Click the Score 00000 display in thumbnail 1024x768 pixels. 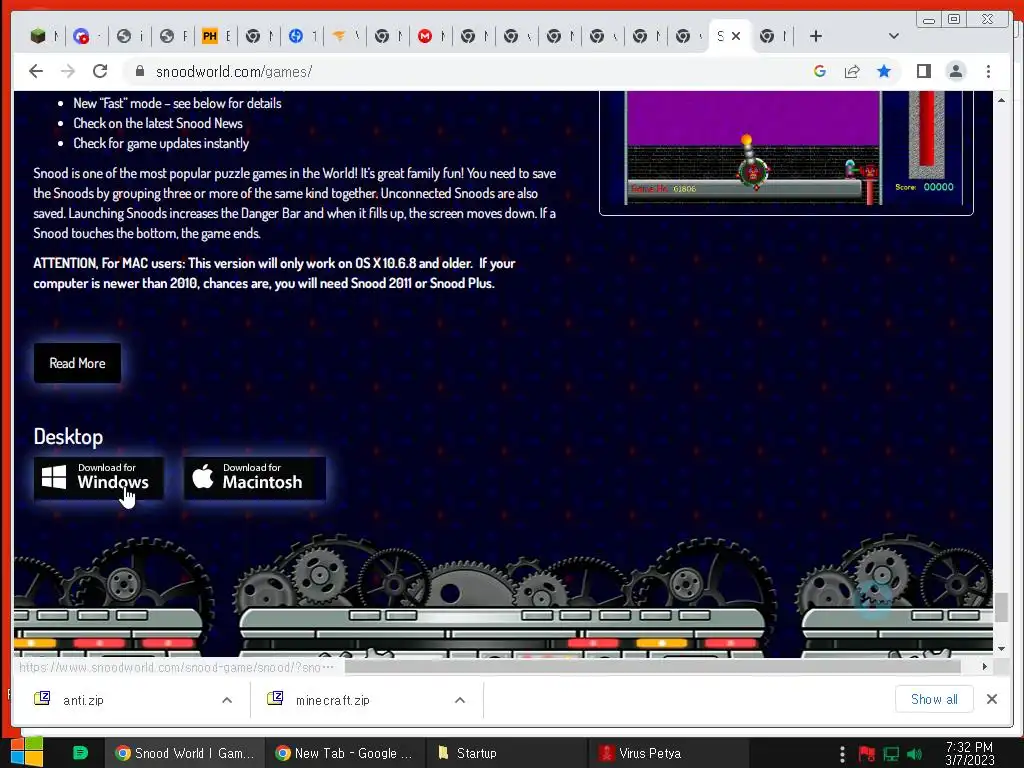pos(924,187)
